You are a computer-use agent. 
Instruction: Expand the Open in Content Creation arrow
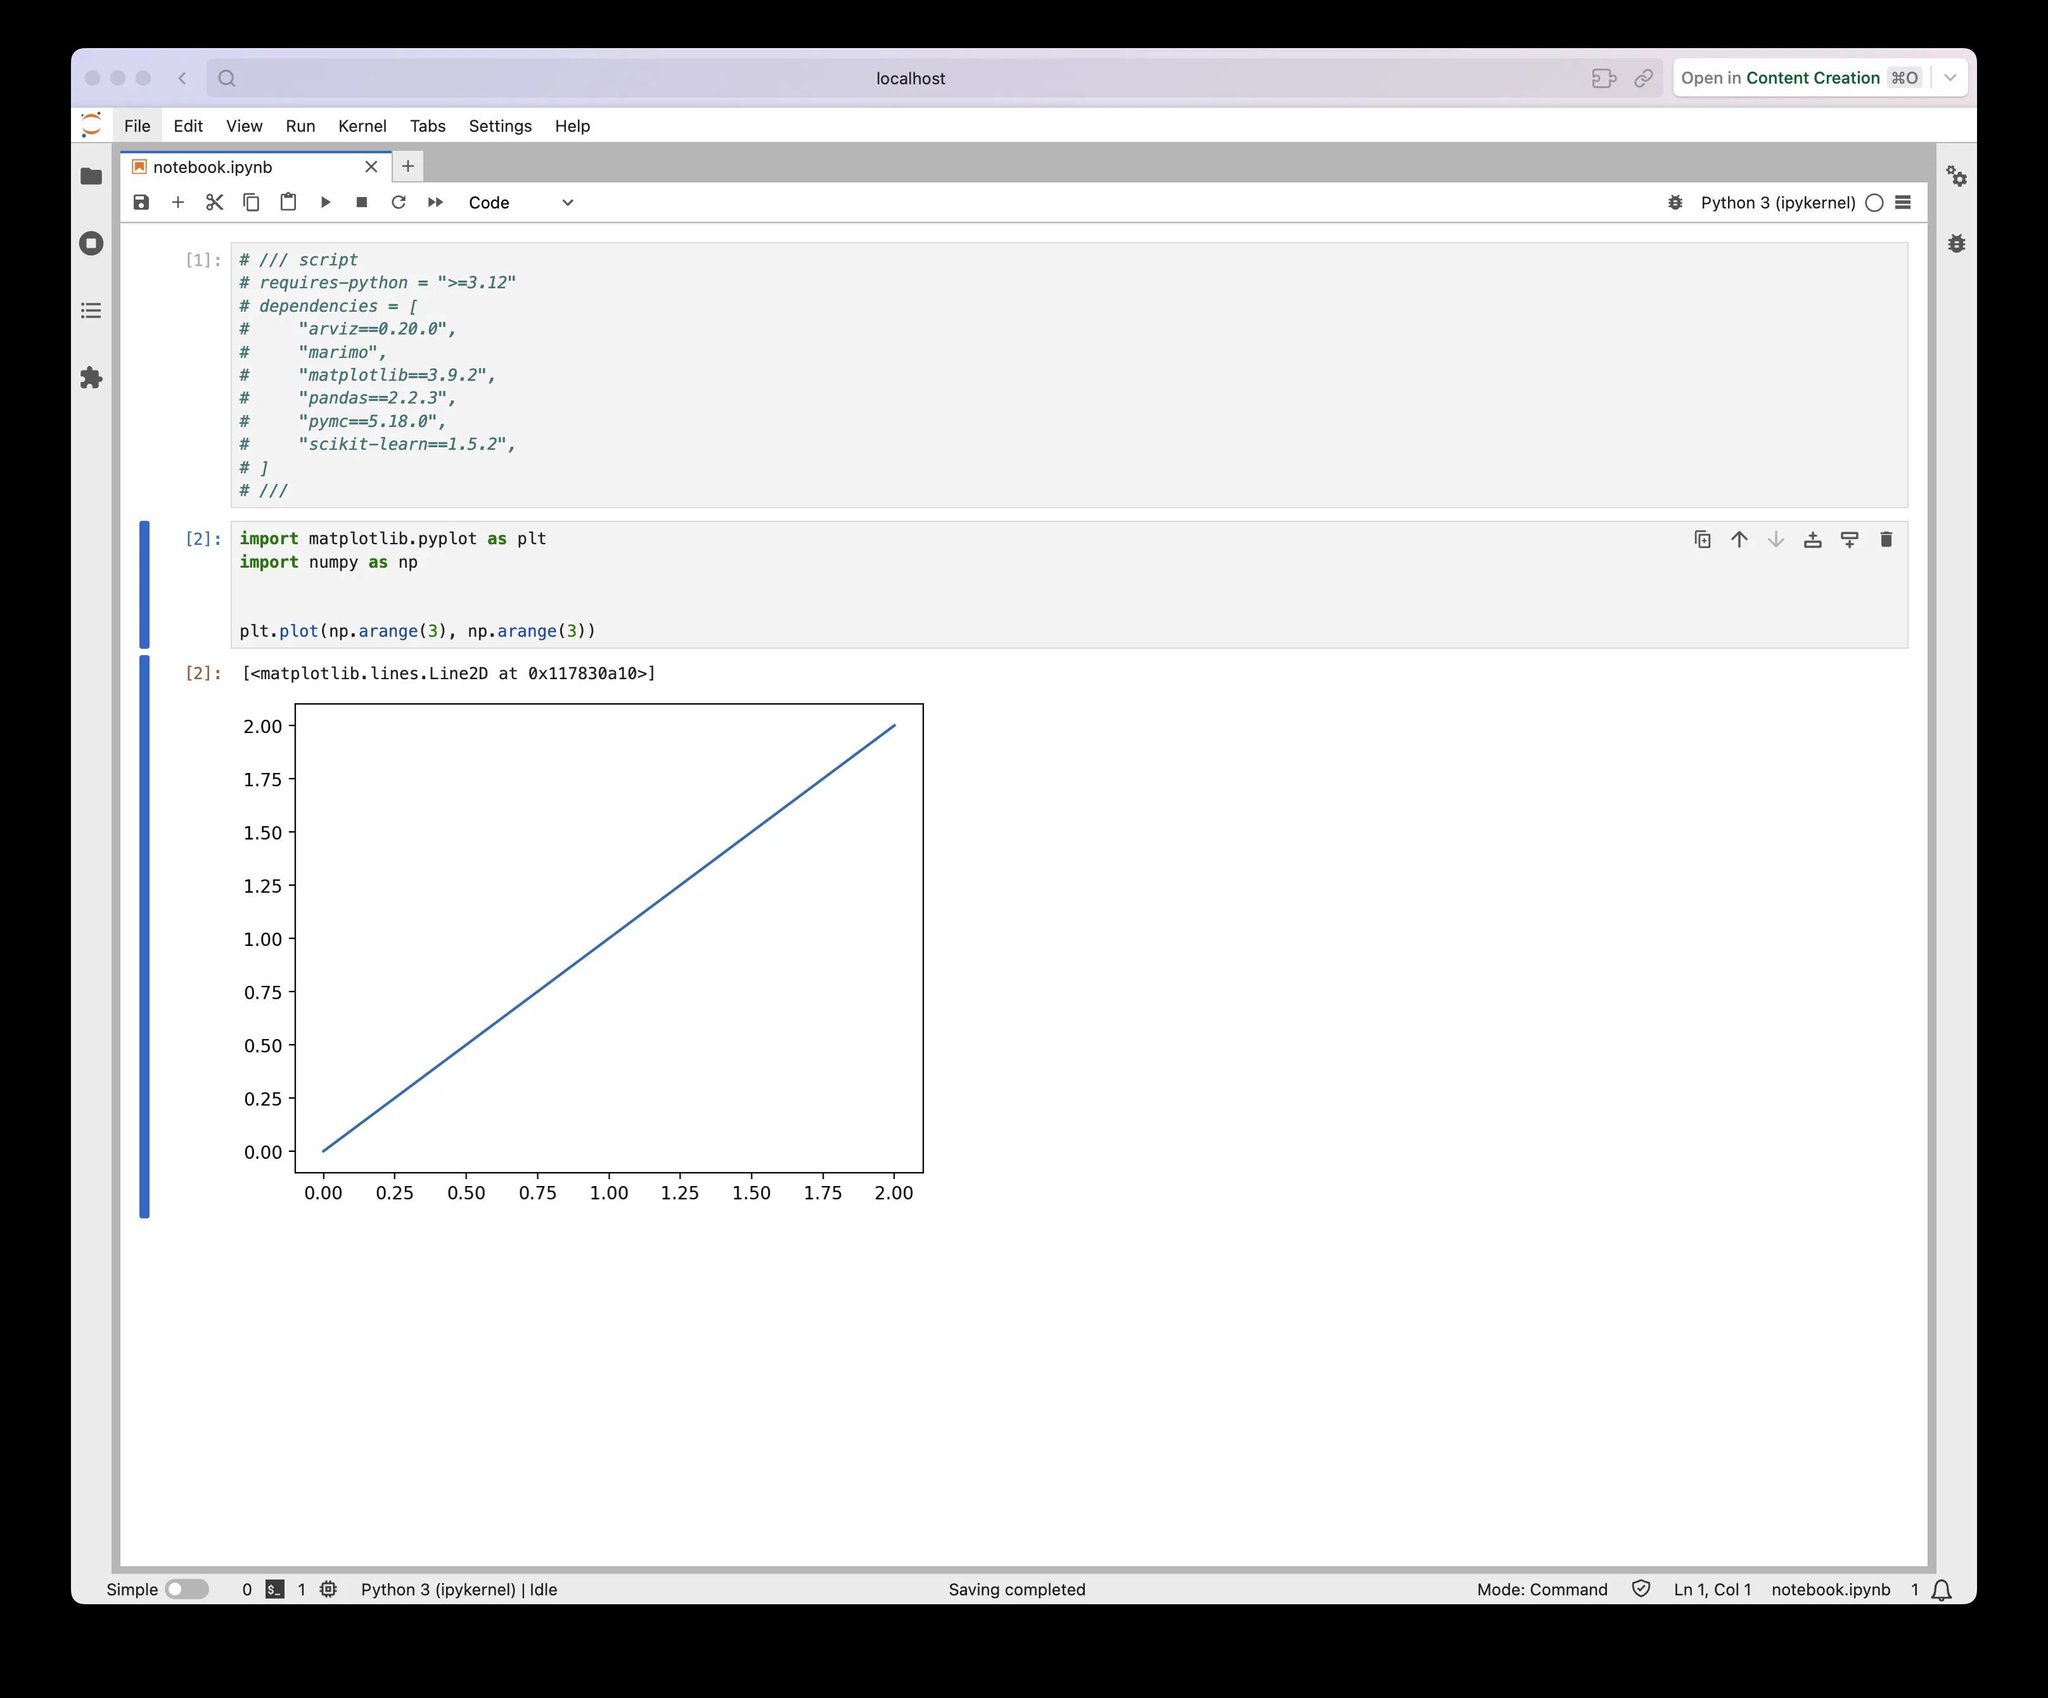(x=1950, y=78)
